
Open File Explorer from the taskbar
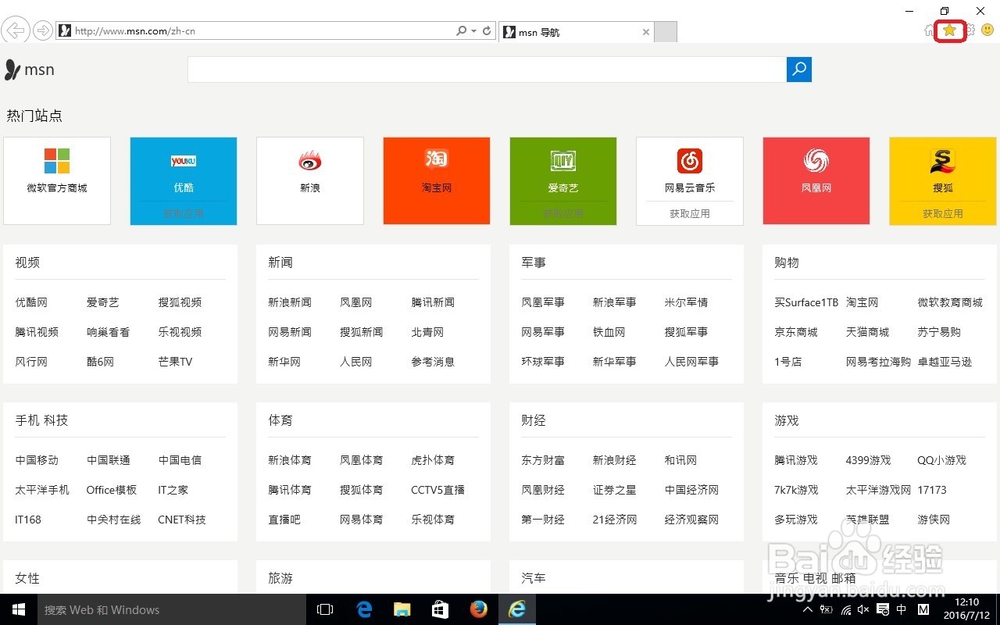402,610
